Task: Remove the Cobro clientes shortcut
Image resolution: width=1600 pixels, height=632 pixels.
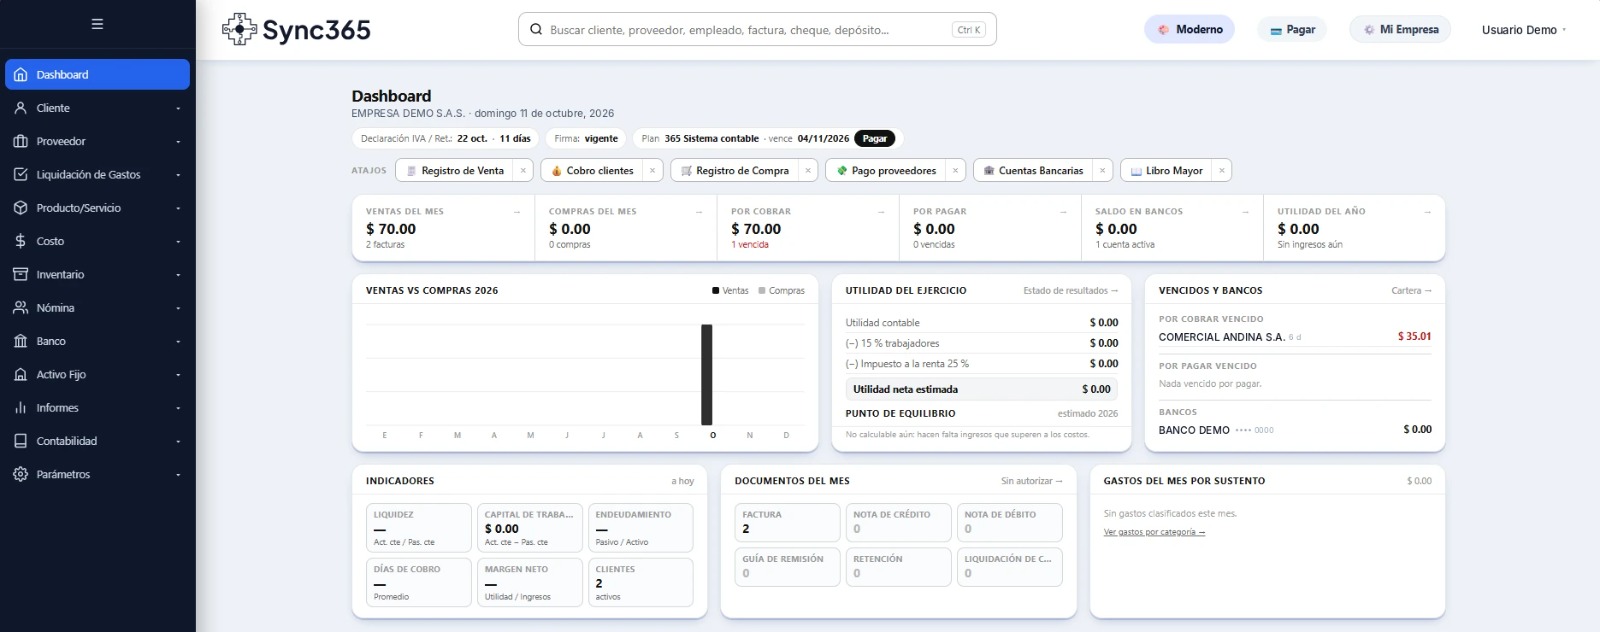Action: [x=652, y=171]
